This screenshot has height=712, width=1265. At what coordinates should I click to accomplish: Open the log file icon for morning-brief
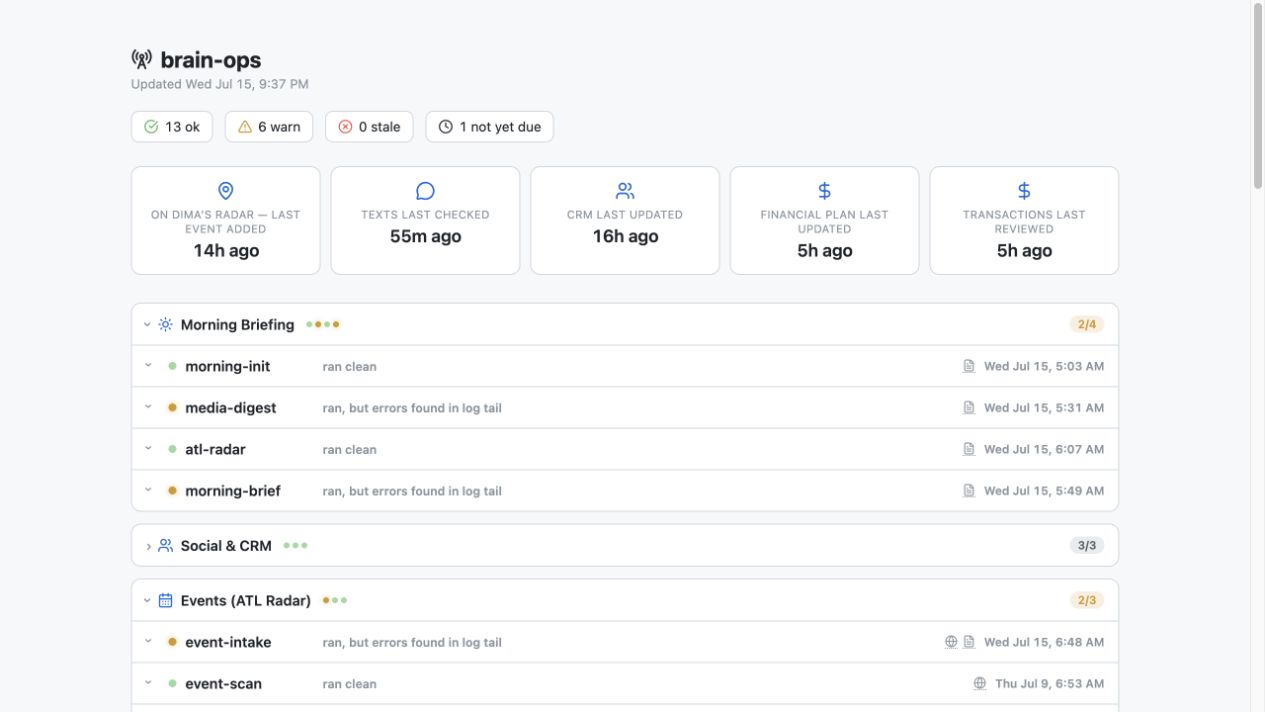[969, 491]
